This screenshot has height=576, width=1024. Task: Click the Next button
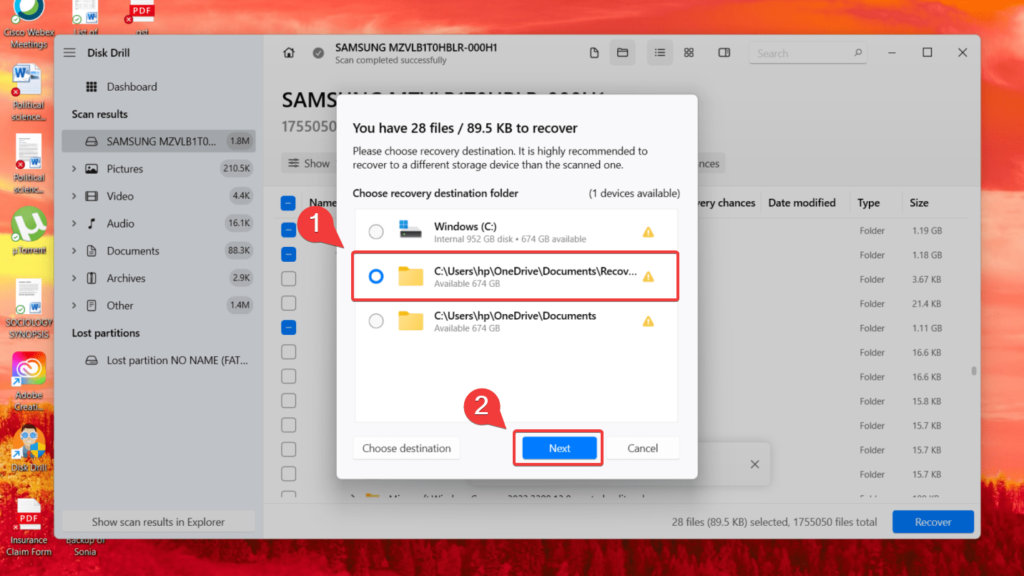coord(559,448)
